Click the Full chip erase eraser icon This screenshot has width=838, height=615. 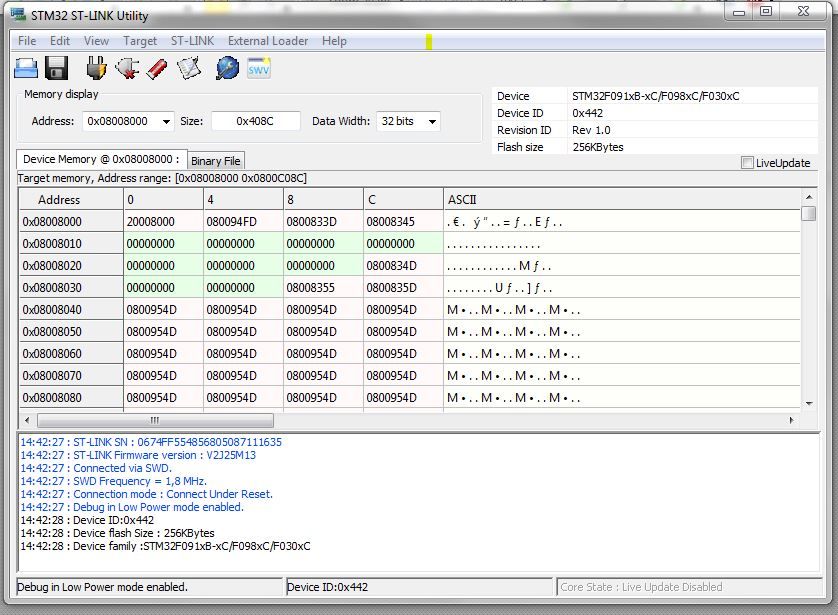click(157, 69)
